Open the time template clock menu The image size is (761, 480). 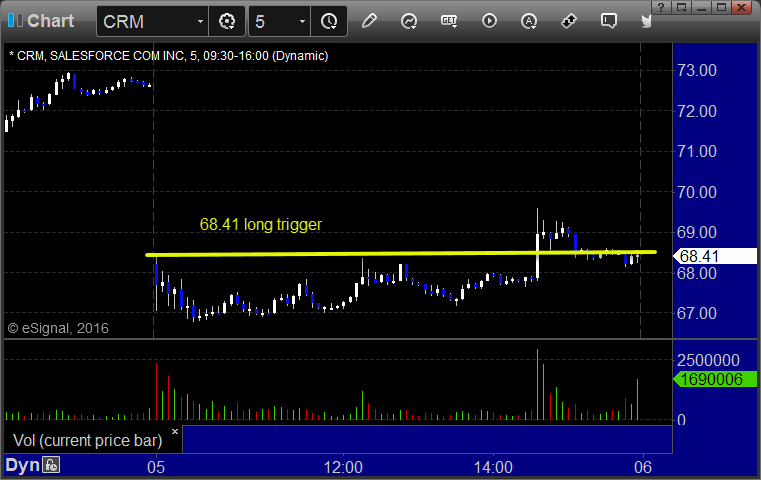(329, 21)
